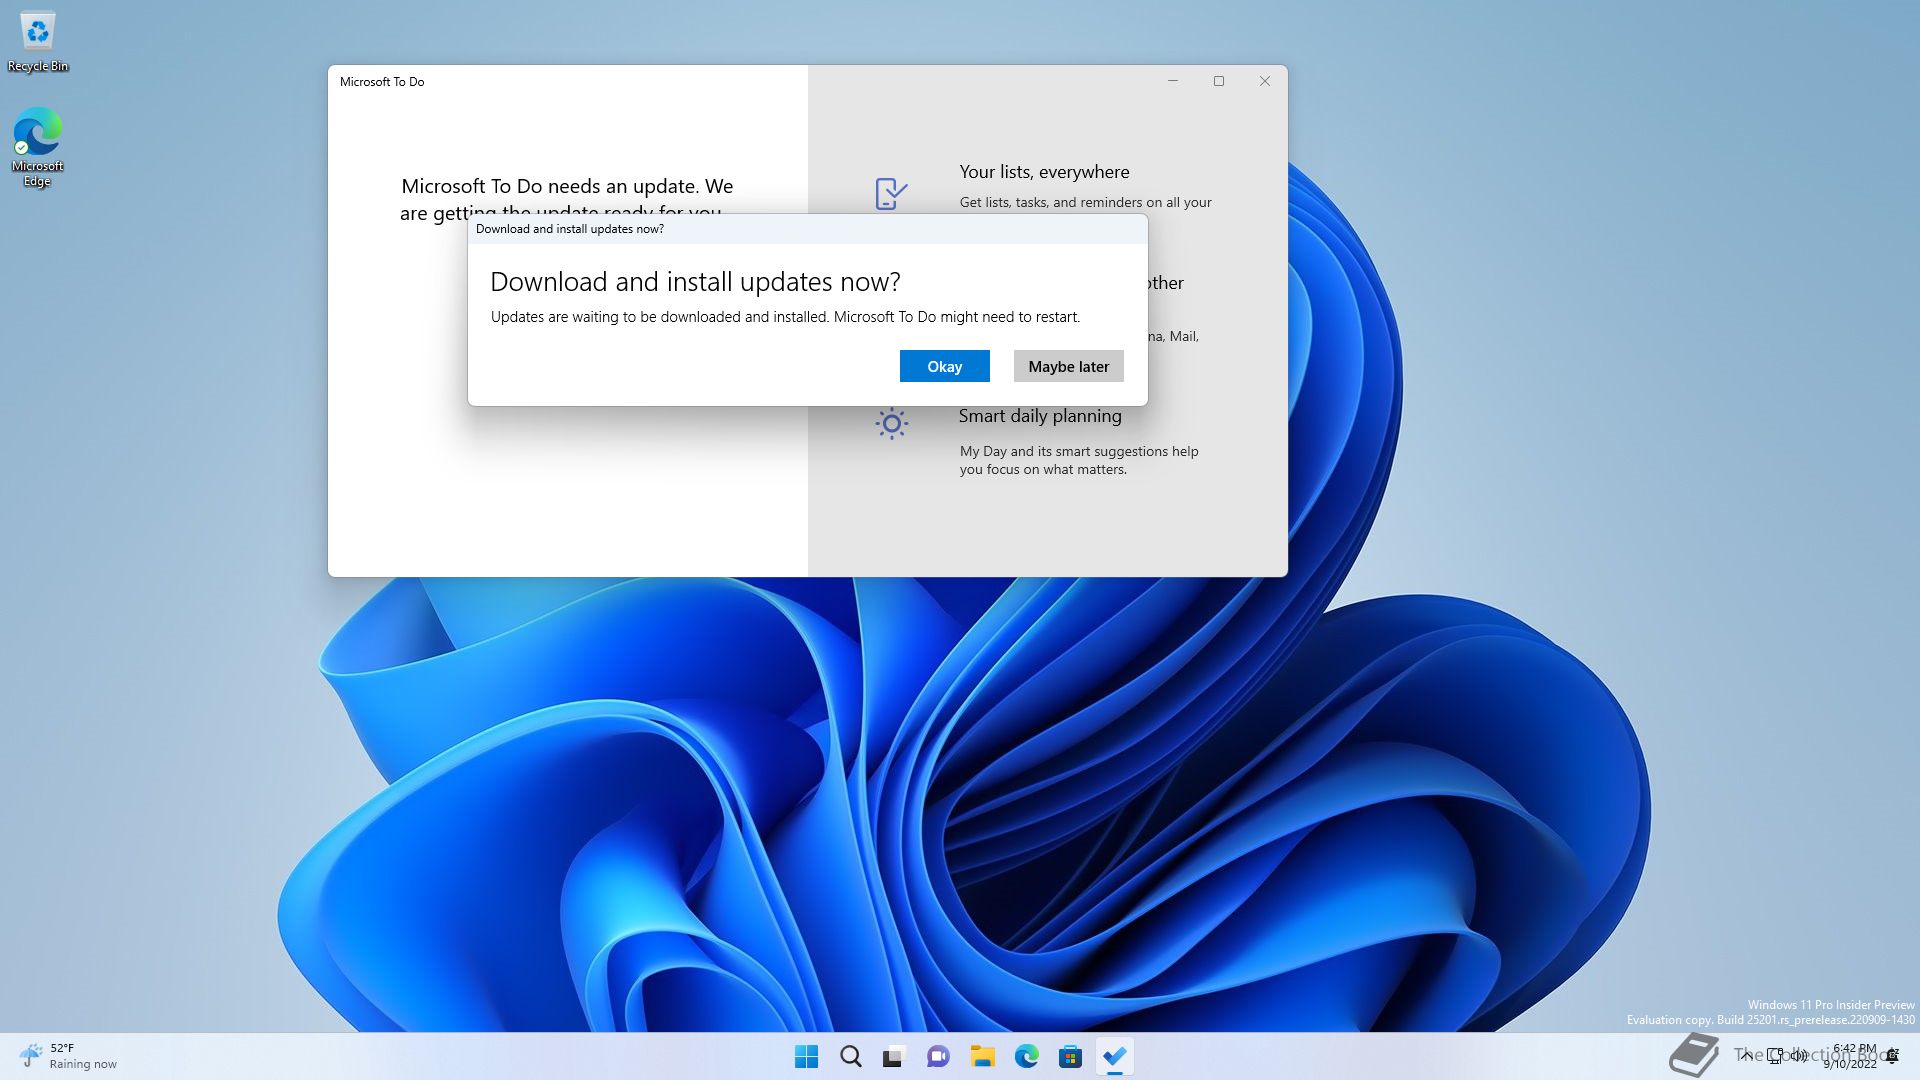Viewport: 1920px width, 1080px height.
Task: Click the large 'Download and install updates now?' heading
Action: (x=695, y=282)
